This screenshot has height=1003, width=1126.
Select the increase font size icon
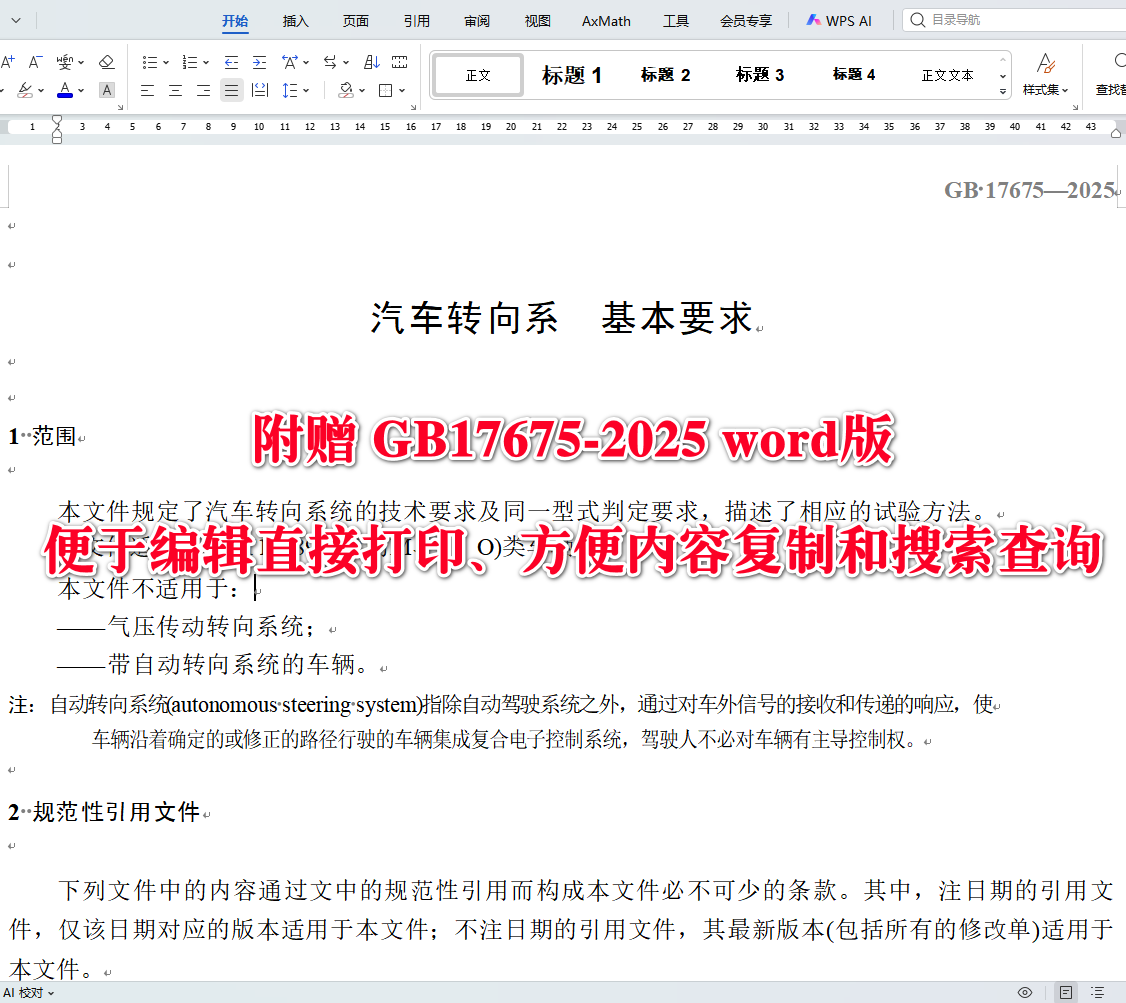(8, 62)
